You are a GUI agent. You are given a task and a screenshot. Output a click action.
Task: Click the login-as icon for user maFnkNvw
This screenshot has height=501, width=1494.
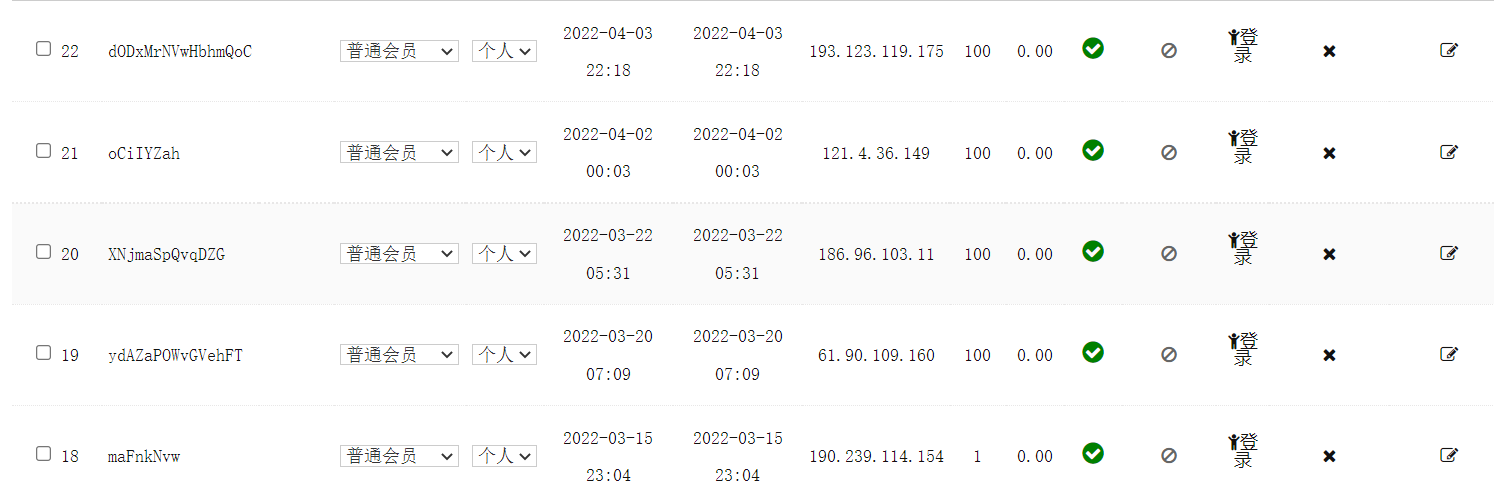[1243, 450]
